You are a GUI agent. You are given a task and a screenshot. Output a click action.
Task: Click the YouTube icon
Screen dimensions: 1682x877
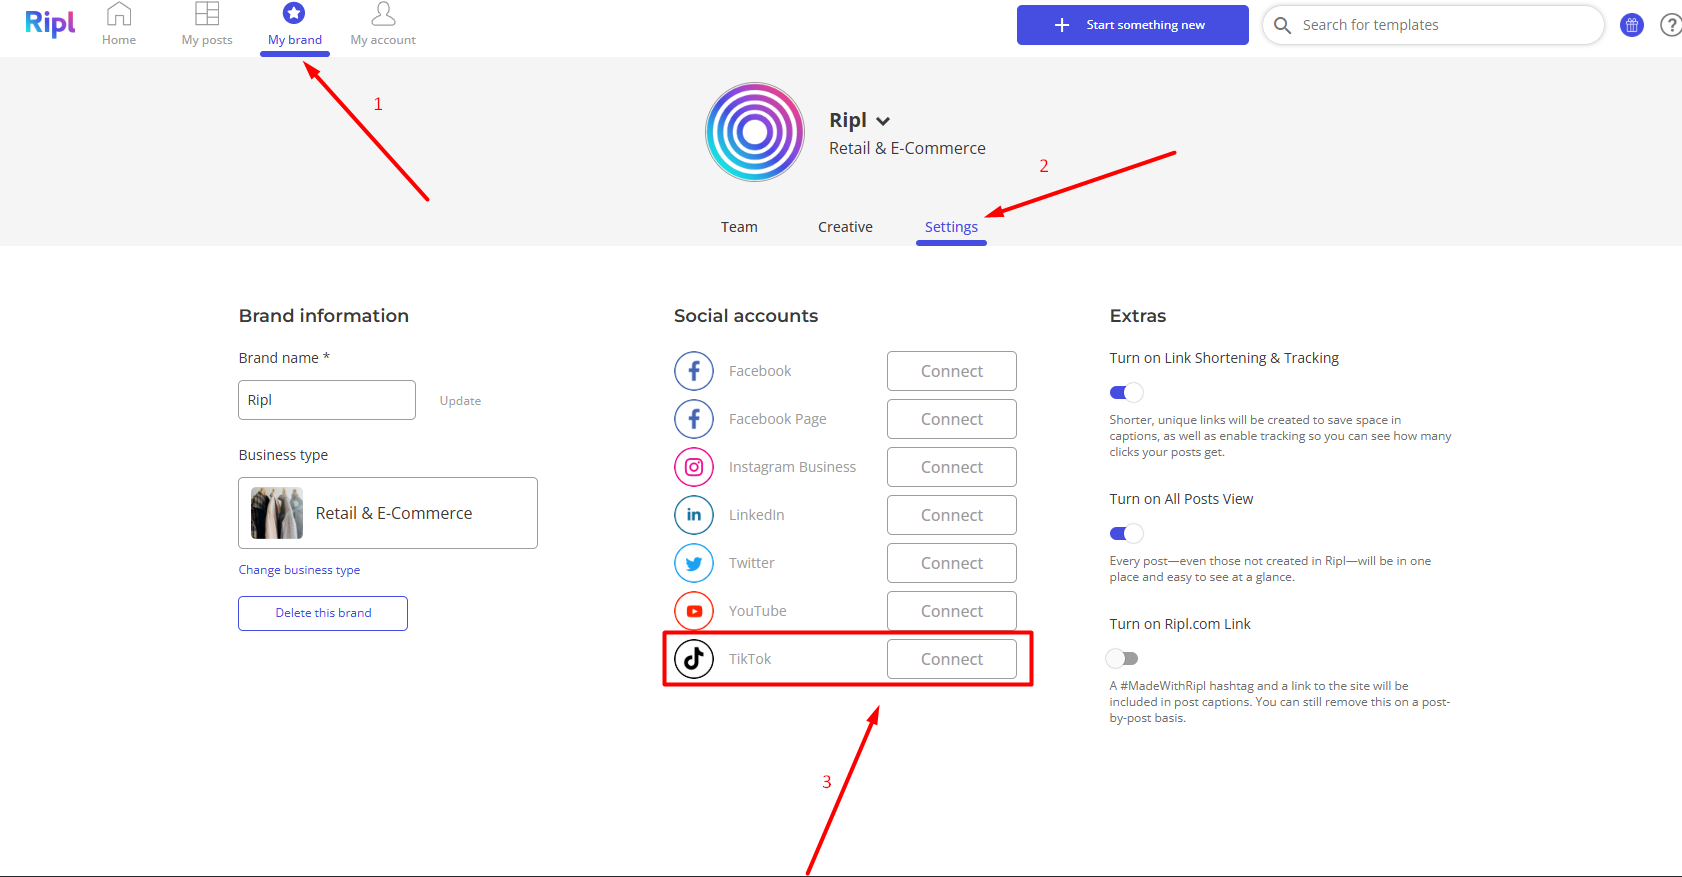click(694, 611)
